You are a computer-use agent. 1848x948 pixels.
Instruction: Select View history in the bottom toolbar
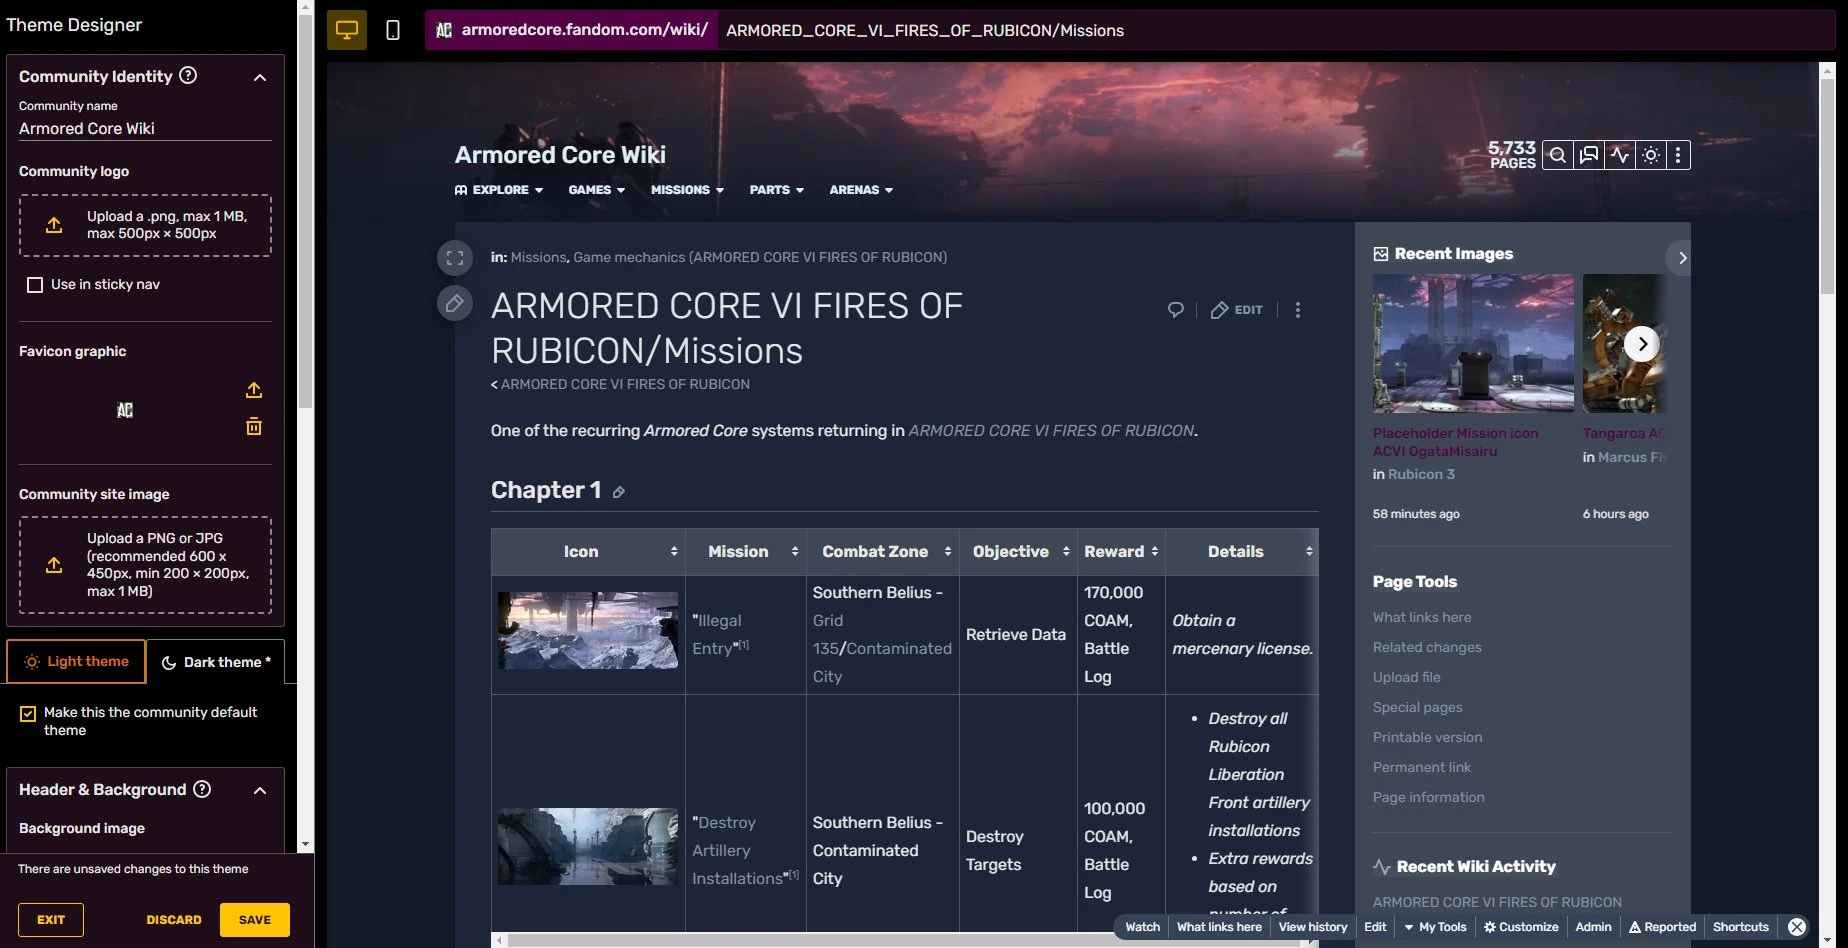1312,927
